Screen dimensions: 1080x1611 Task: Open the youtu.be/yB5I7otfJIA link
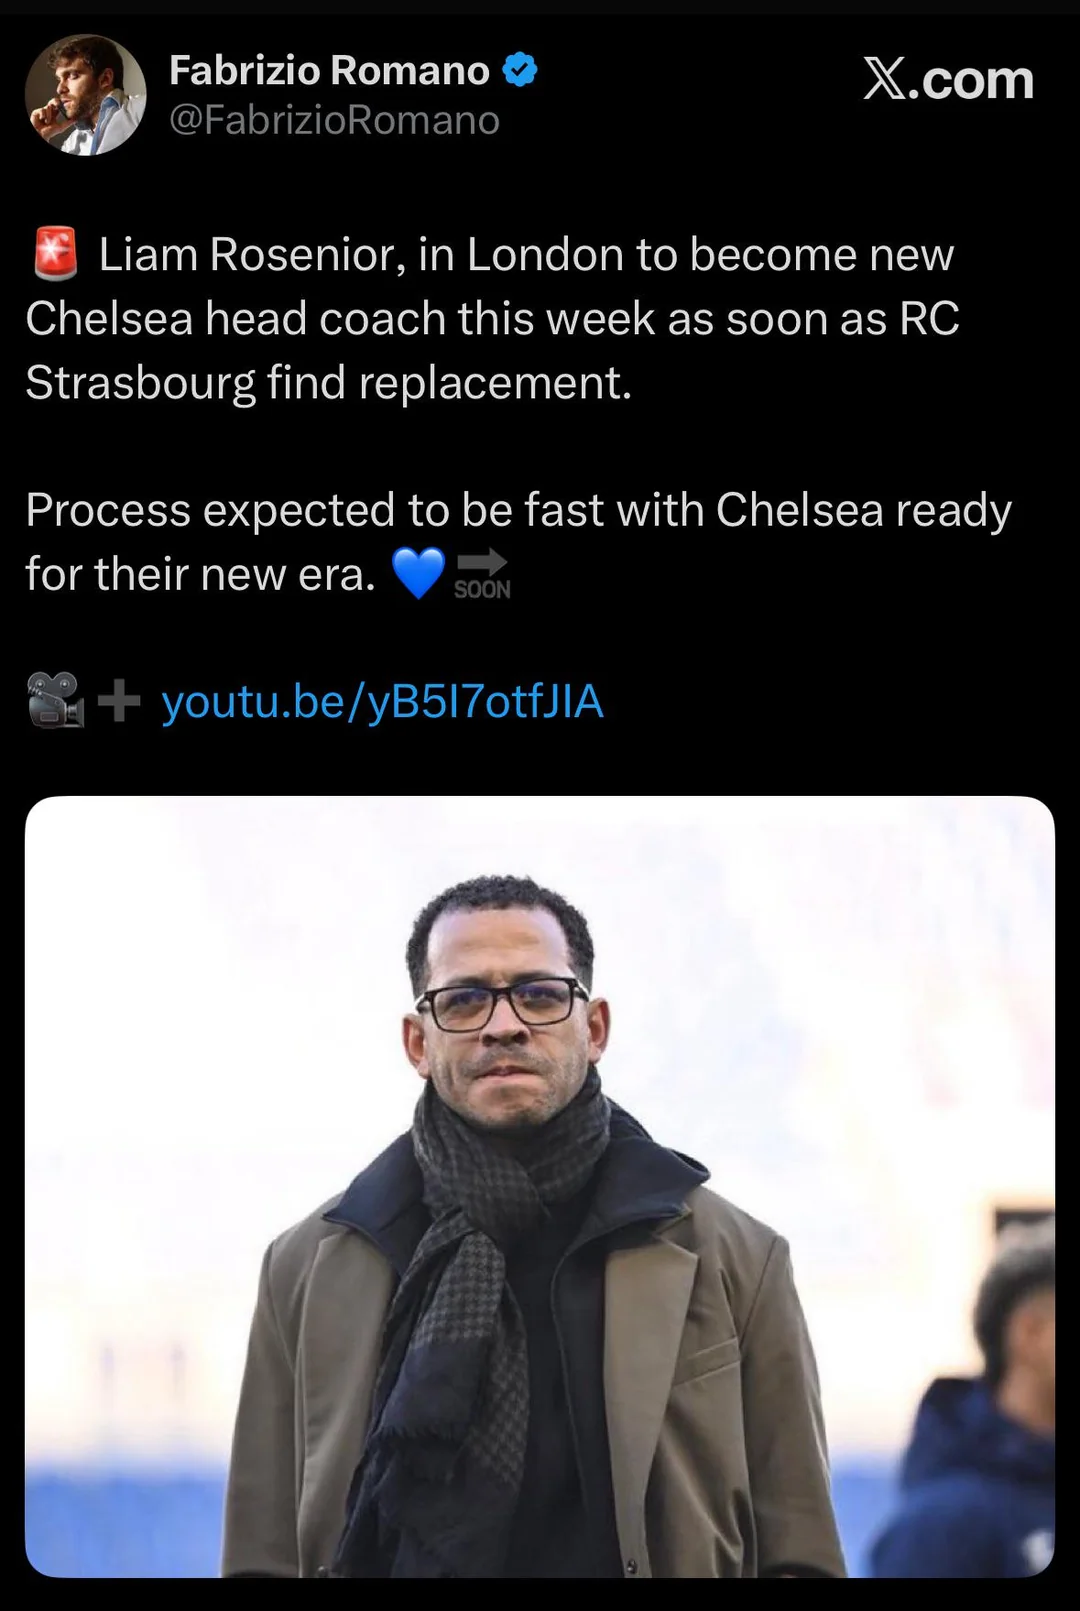point(382,702)
